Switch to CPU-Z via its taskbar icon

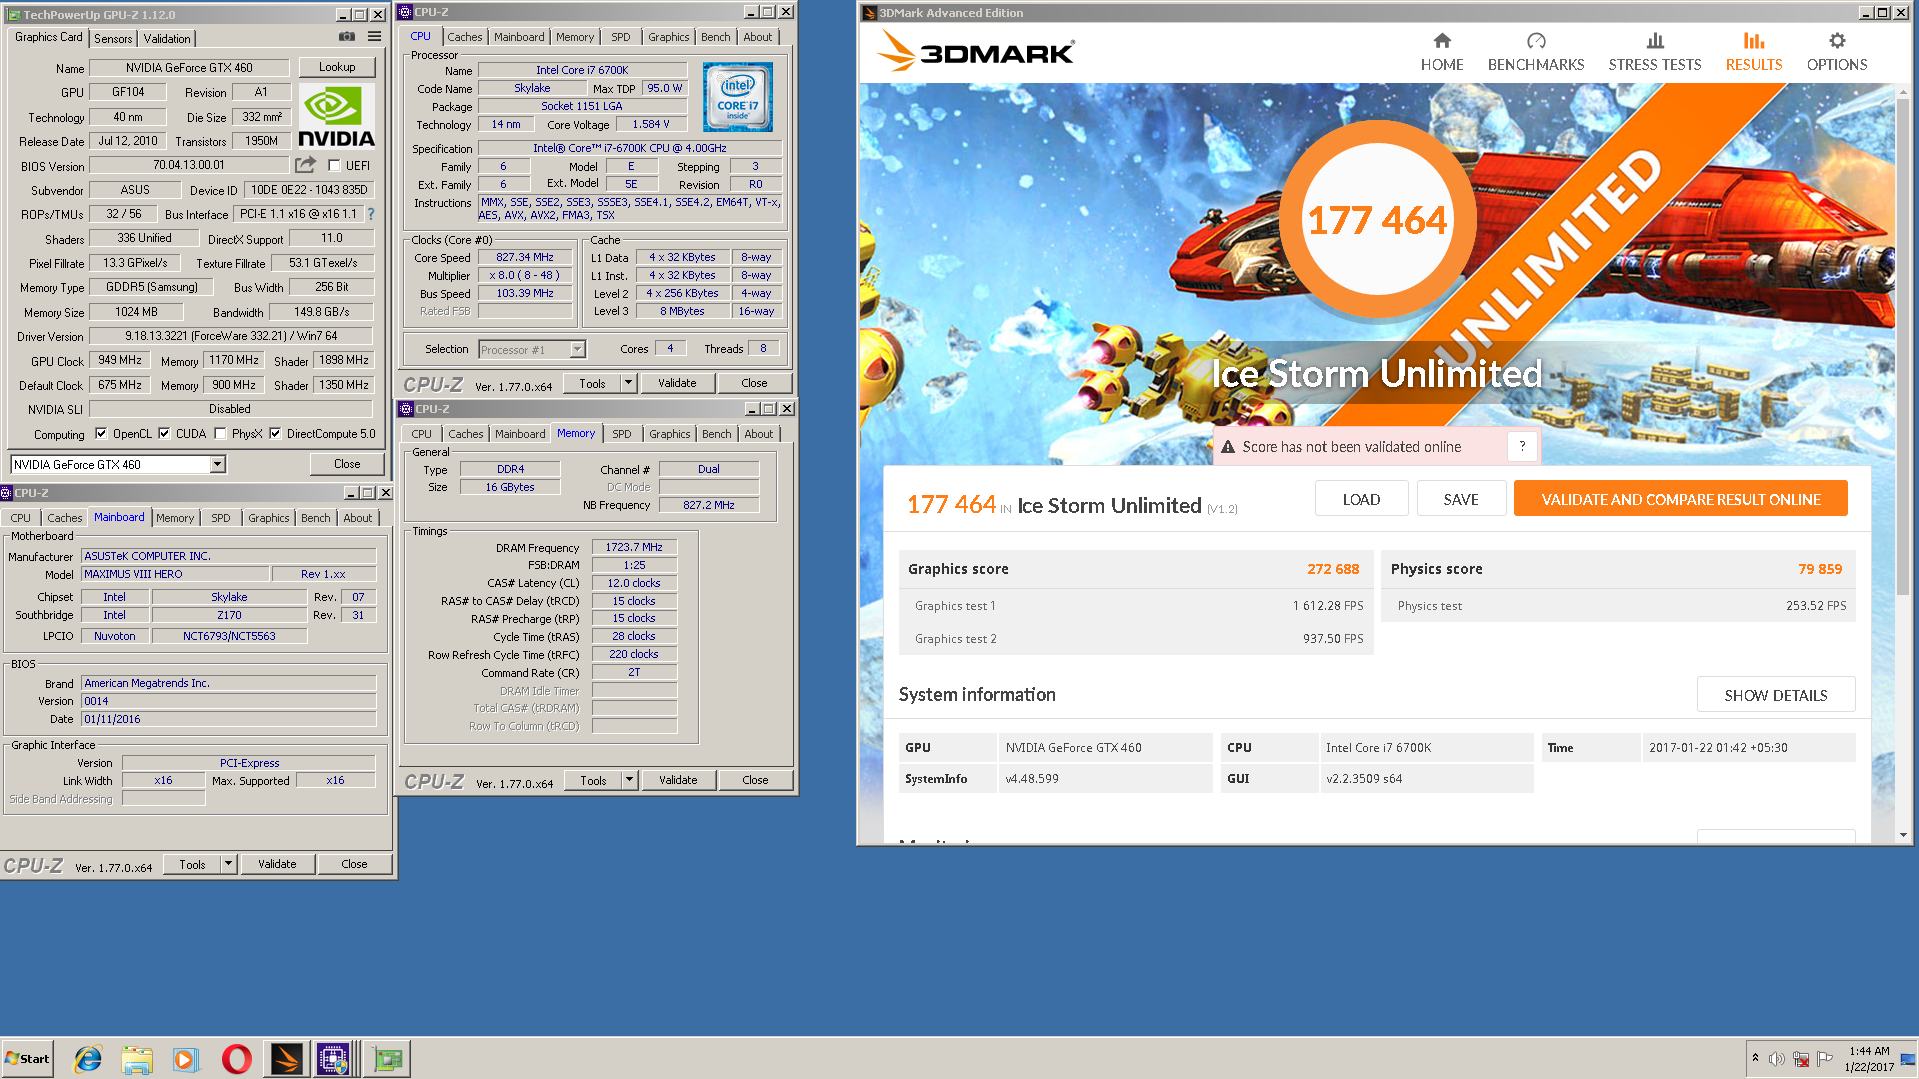334,1059
